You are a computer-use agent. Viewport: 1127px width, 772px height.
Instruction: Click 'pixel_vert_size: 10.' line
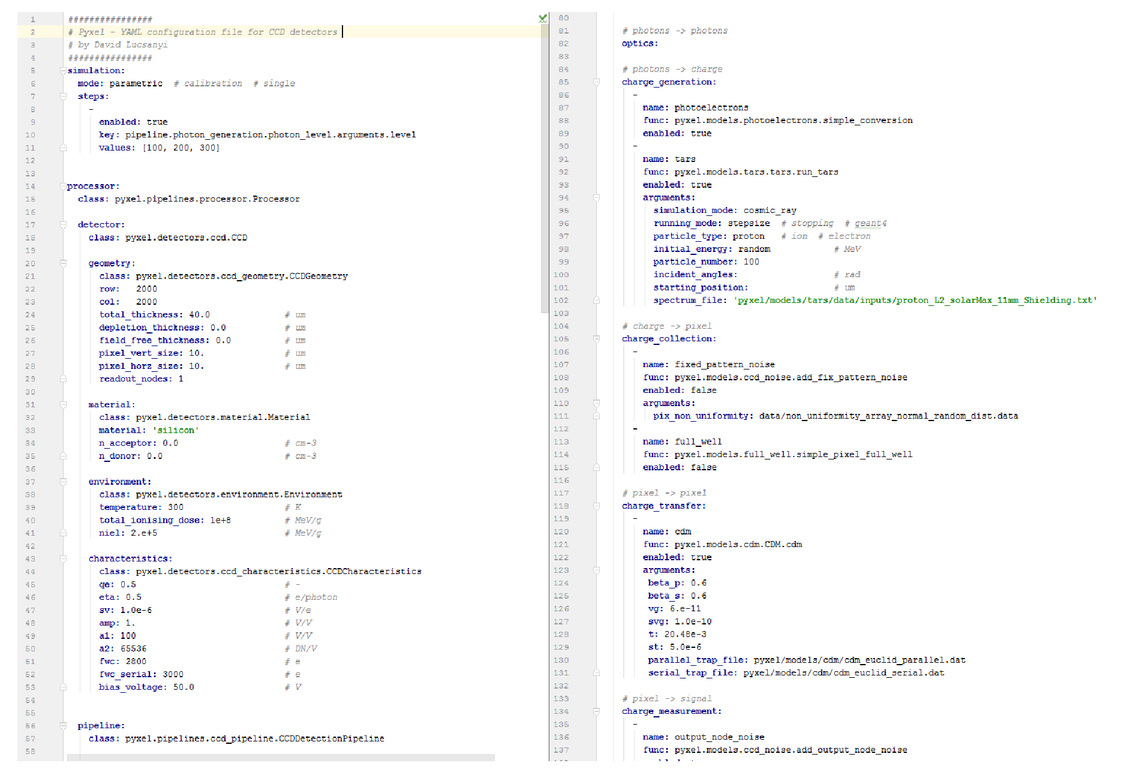pyautogui.click(x=152, y=354)
